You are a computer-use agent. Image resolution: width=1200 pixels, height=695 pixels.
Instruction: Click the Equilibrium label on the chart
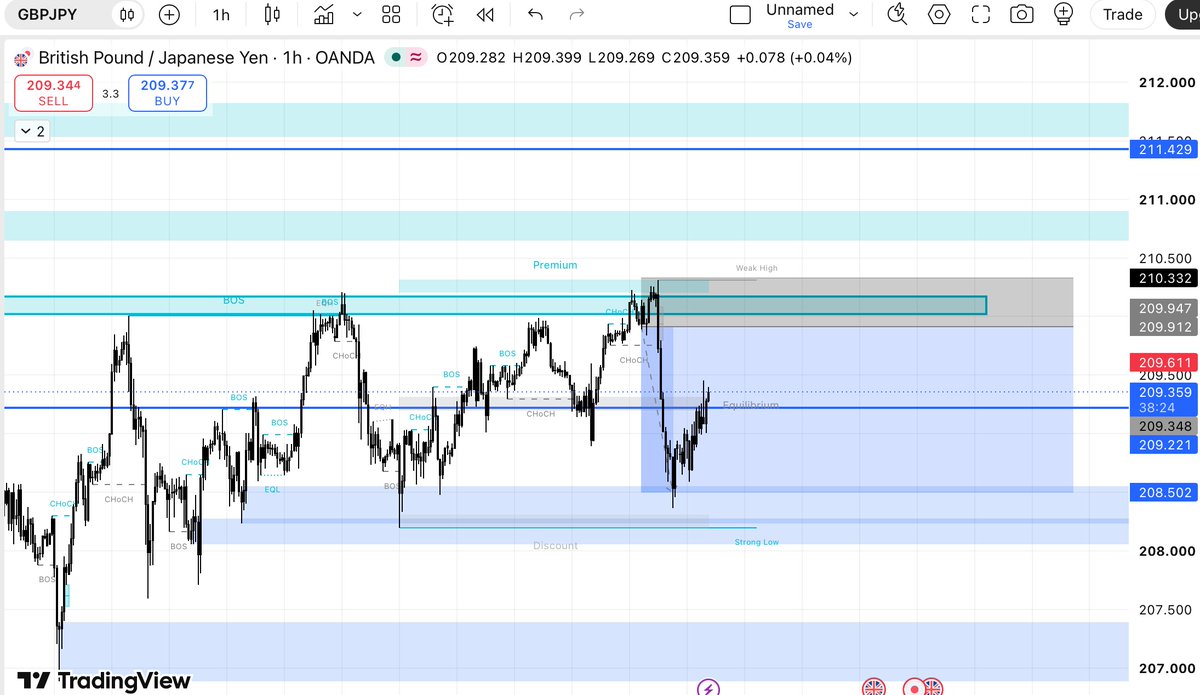750,405
